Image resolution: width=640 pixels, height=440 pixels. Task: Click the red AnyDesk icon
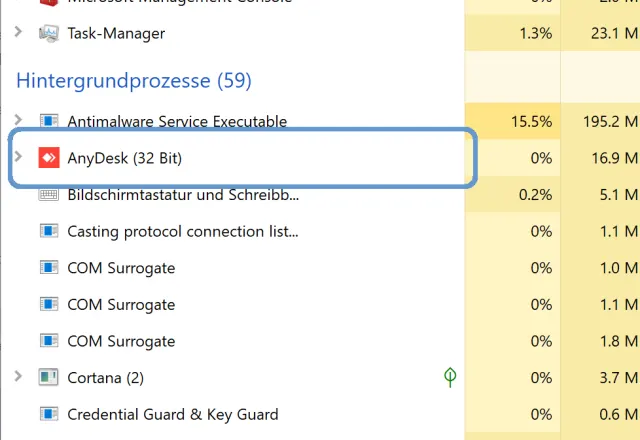coord(49,158)
